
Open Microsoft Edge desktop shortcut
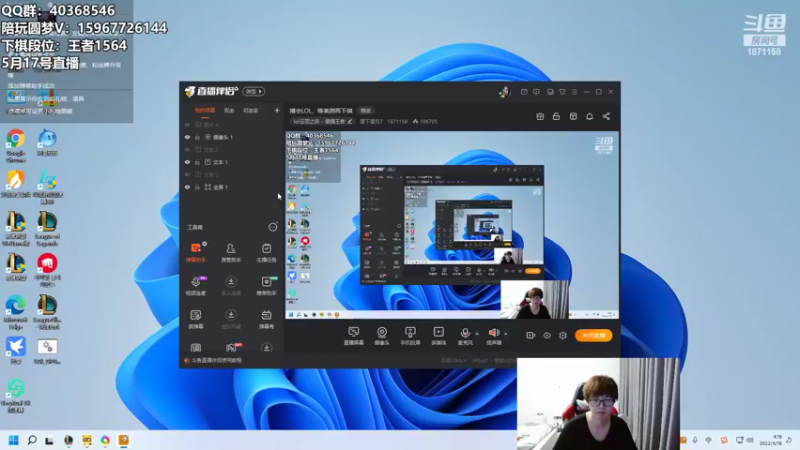[16, 312]
